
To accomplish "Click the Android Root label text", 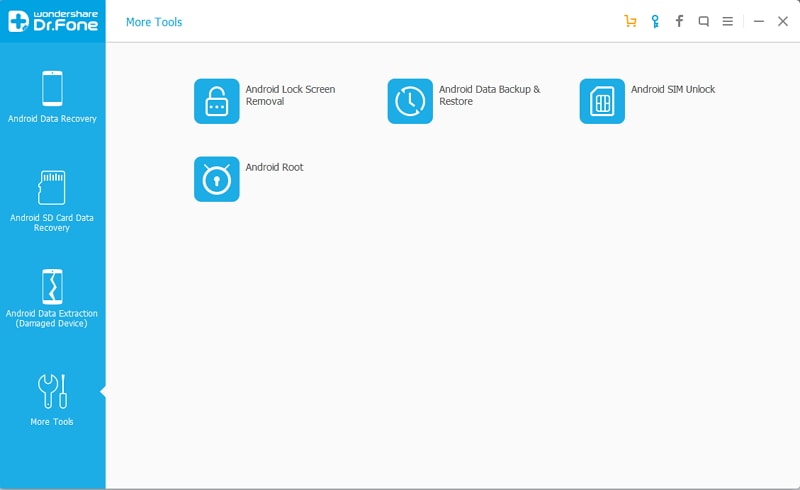I will (x=274, y=167).
